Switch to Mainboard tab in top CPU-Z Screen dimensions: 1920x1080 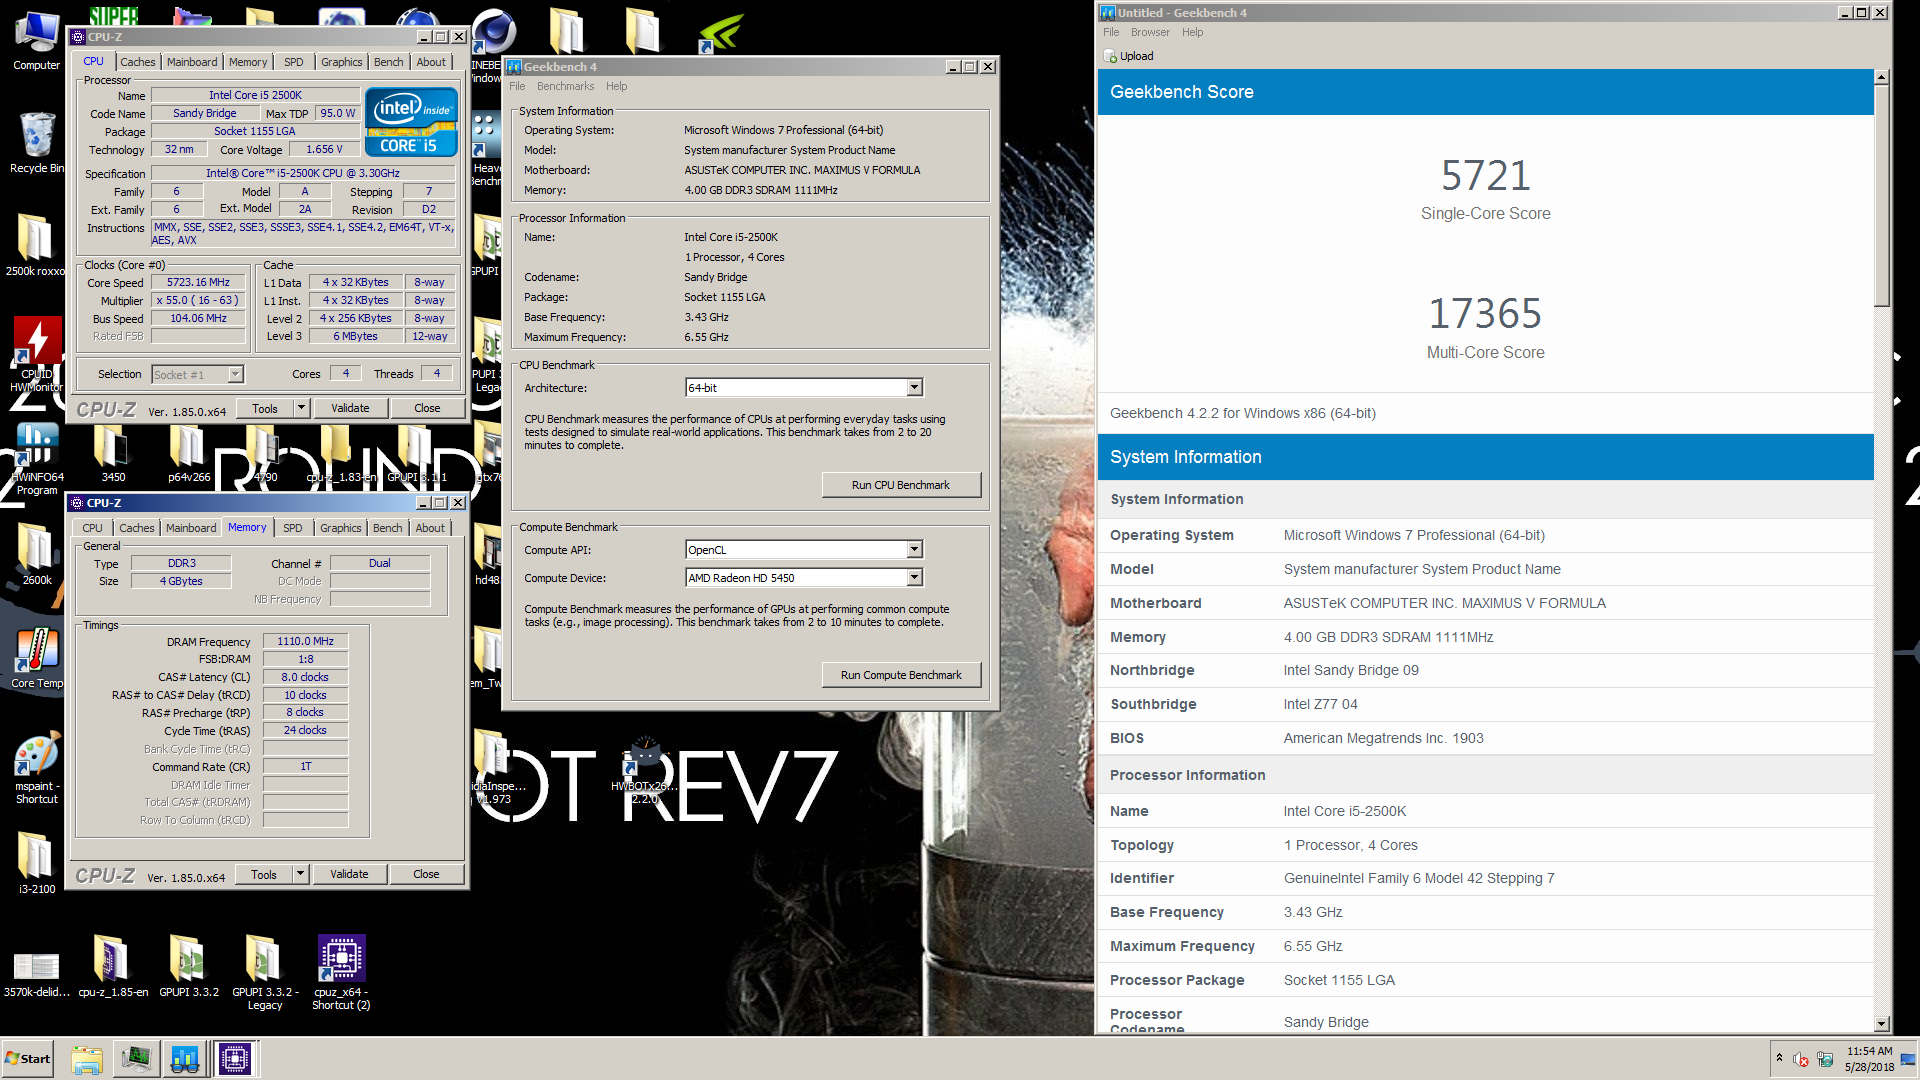click(192, 62)
